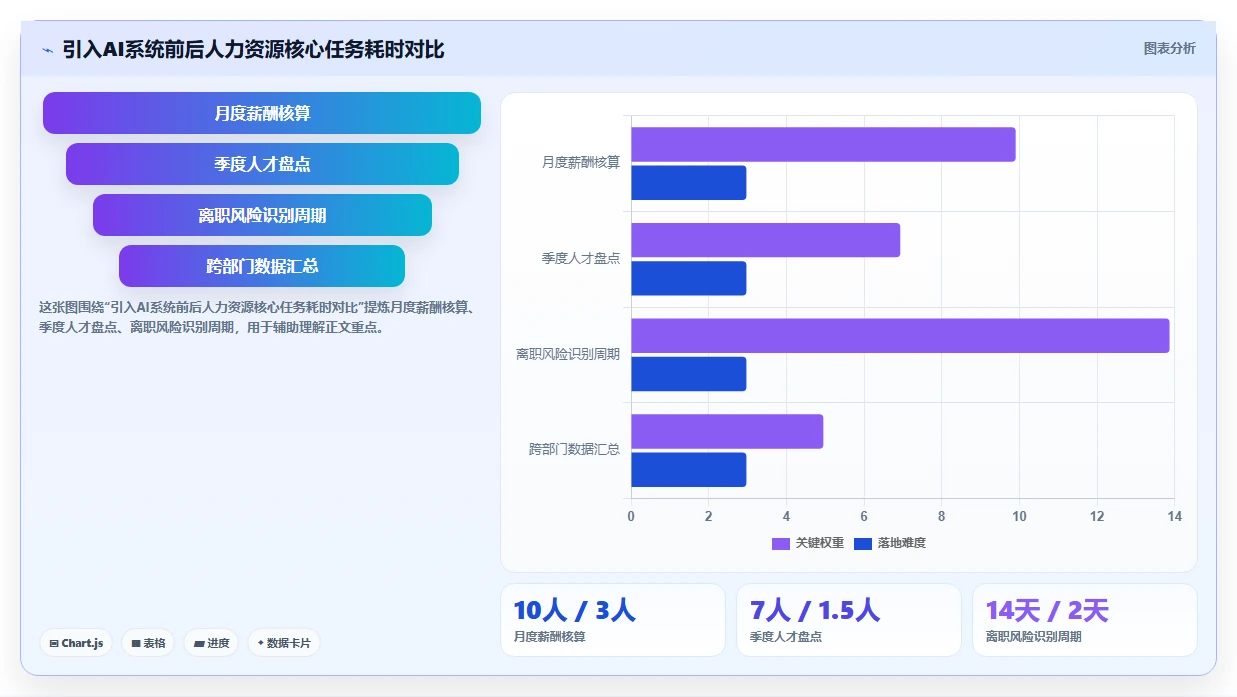This screenshot has width=1237, height=697.
Task: Click the chart y-axis label 季度人才盘点
Action: pyautogui.click(x=581, y=258)
